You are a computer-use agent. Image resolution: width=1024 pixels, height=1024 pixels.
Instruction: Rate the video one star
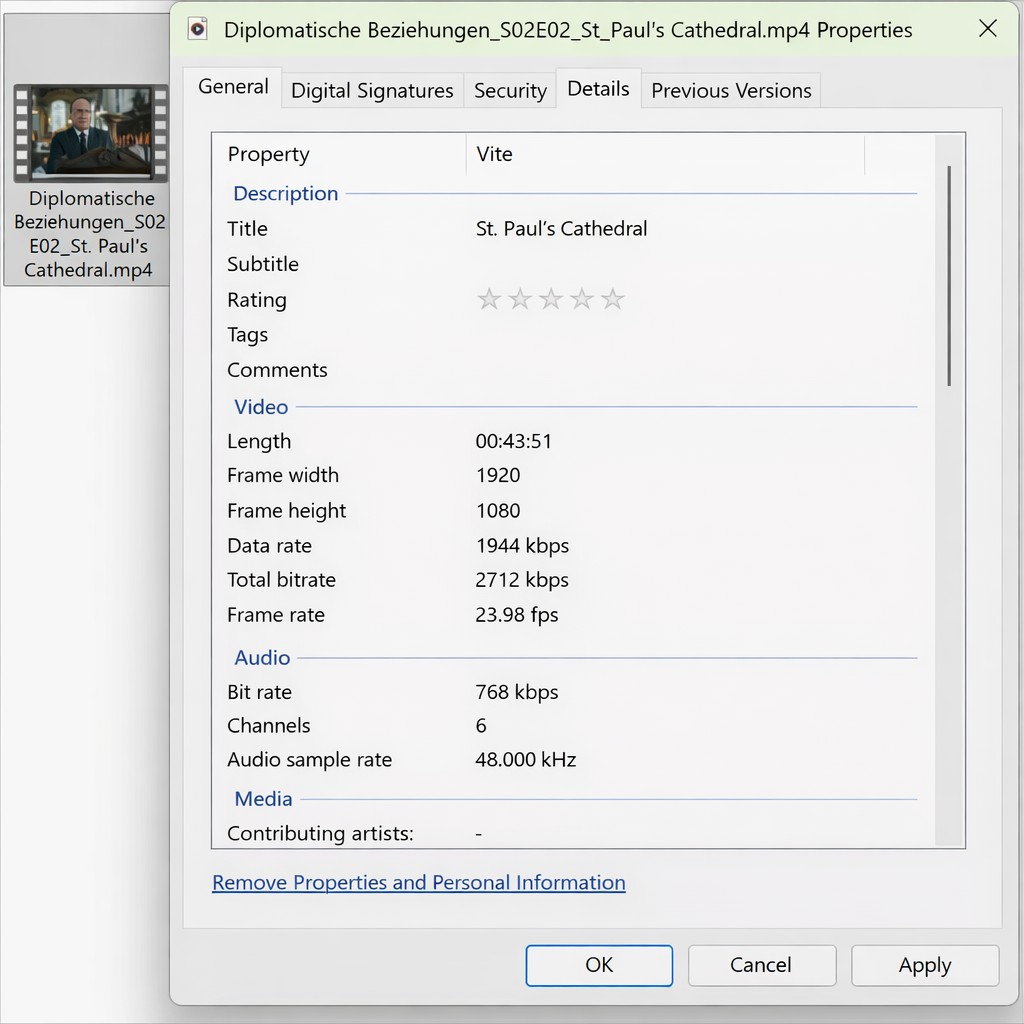click(x=489, y=298)
